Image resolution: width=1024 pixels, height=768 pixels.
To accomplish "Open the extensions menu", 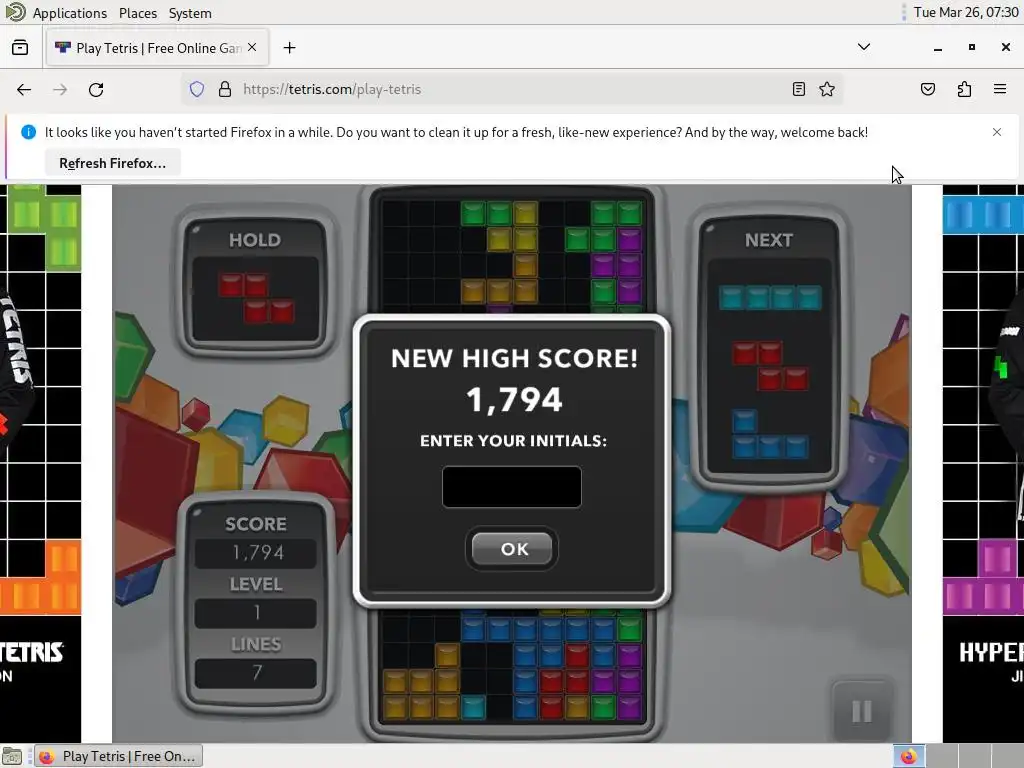I will pos(964,89).
